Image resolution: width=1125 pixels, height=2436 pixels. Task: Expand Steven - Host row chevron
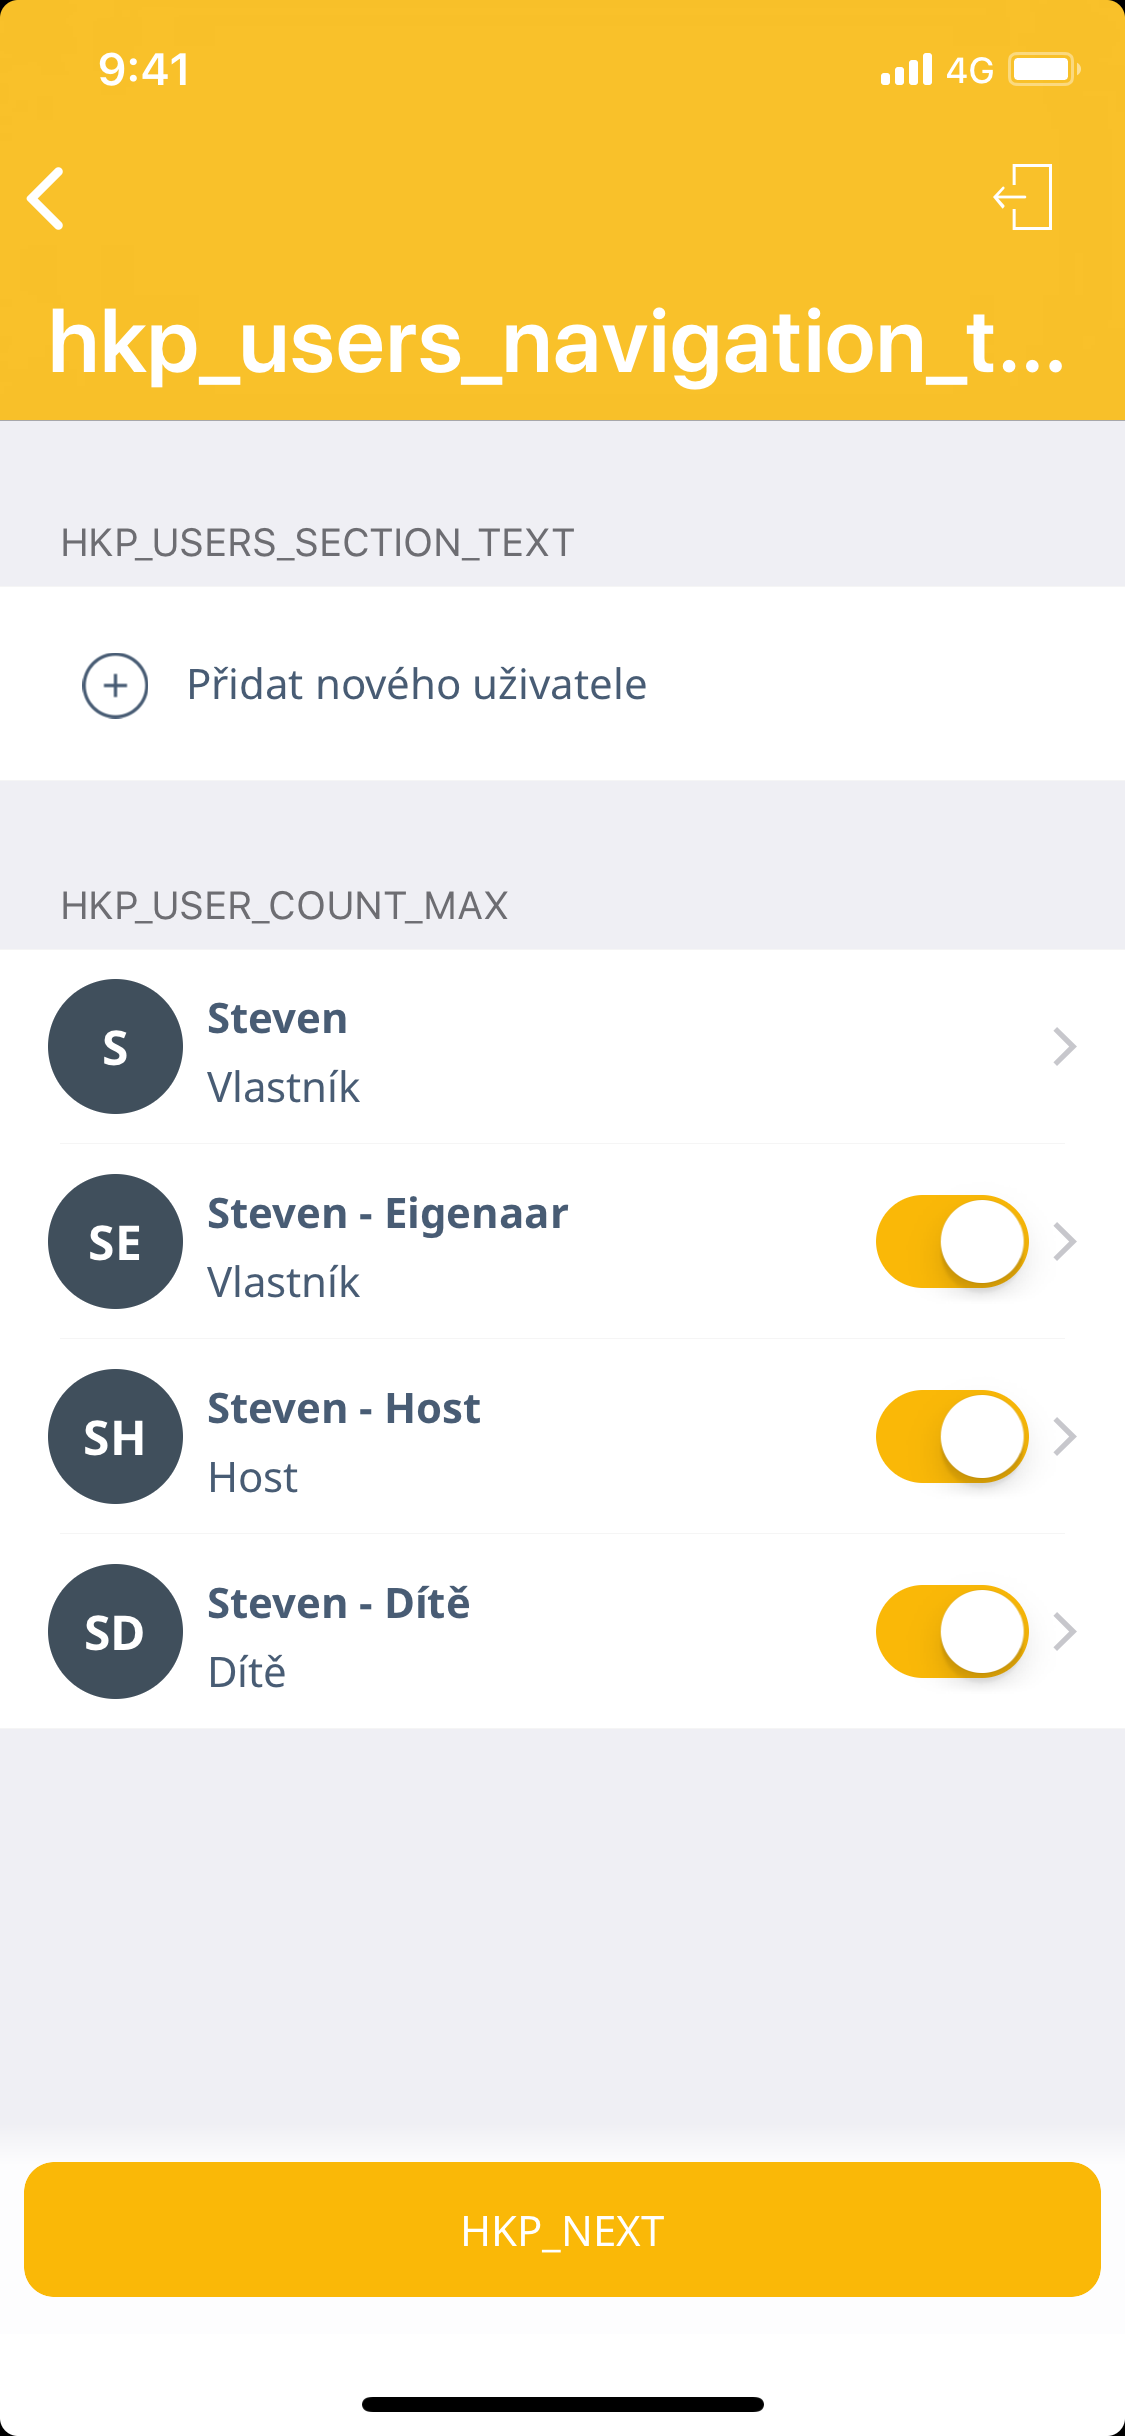pyautogui.click(x=1064, y=1436)
